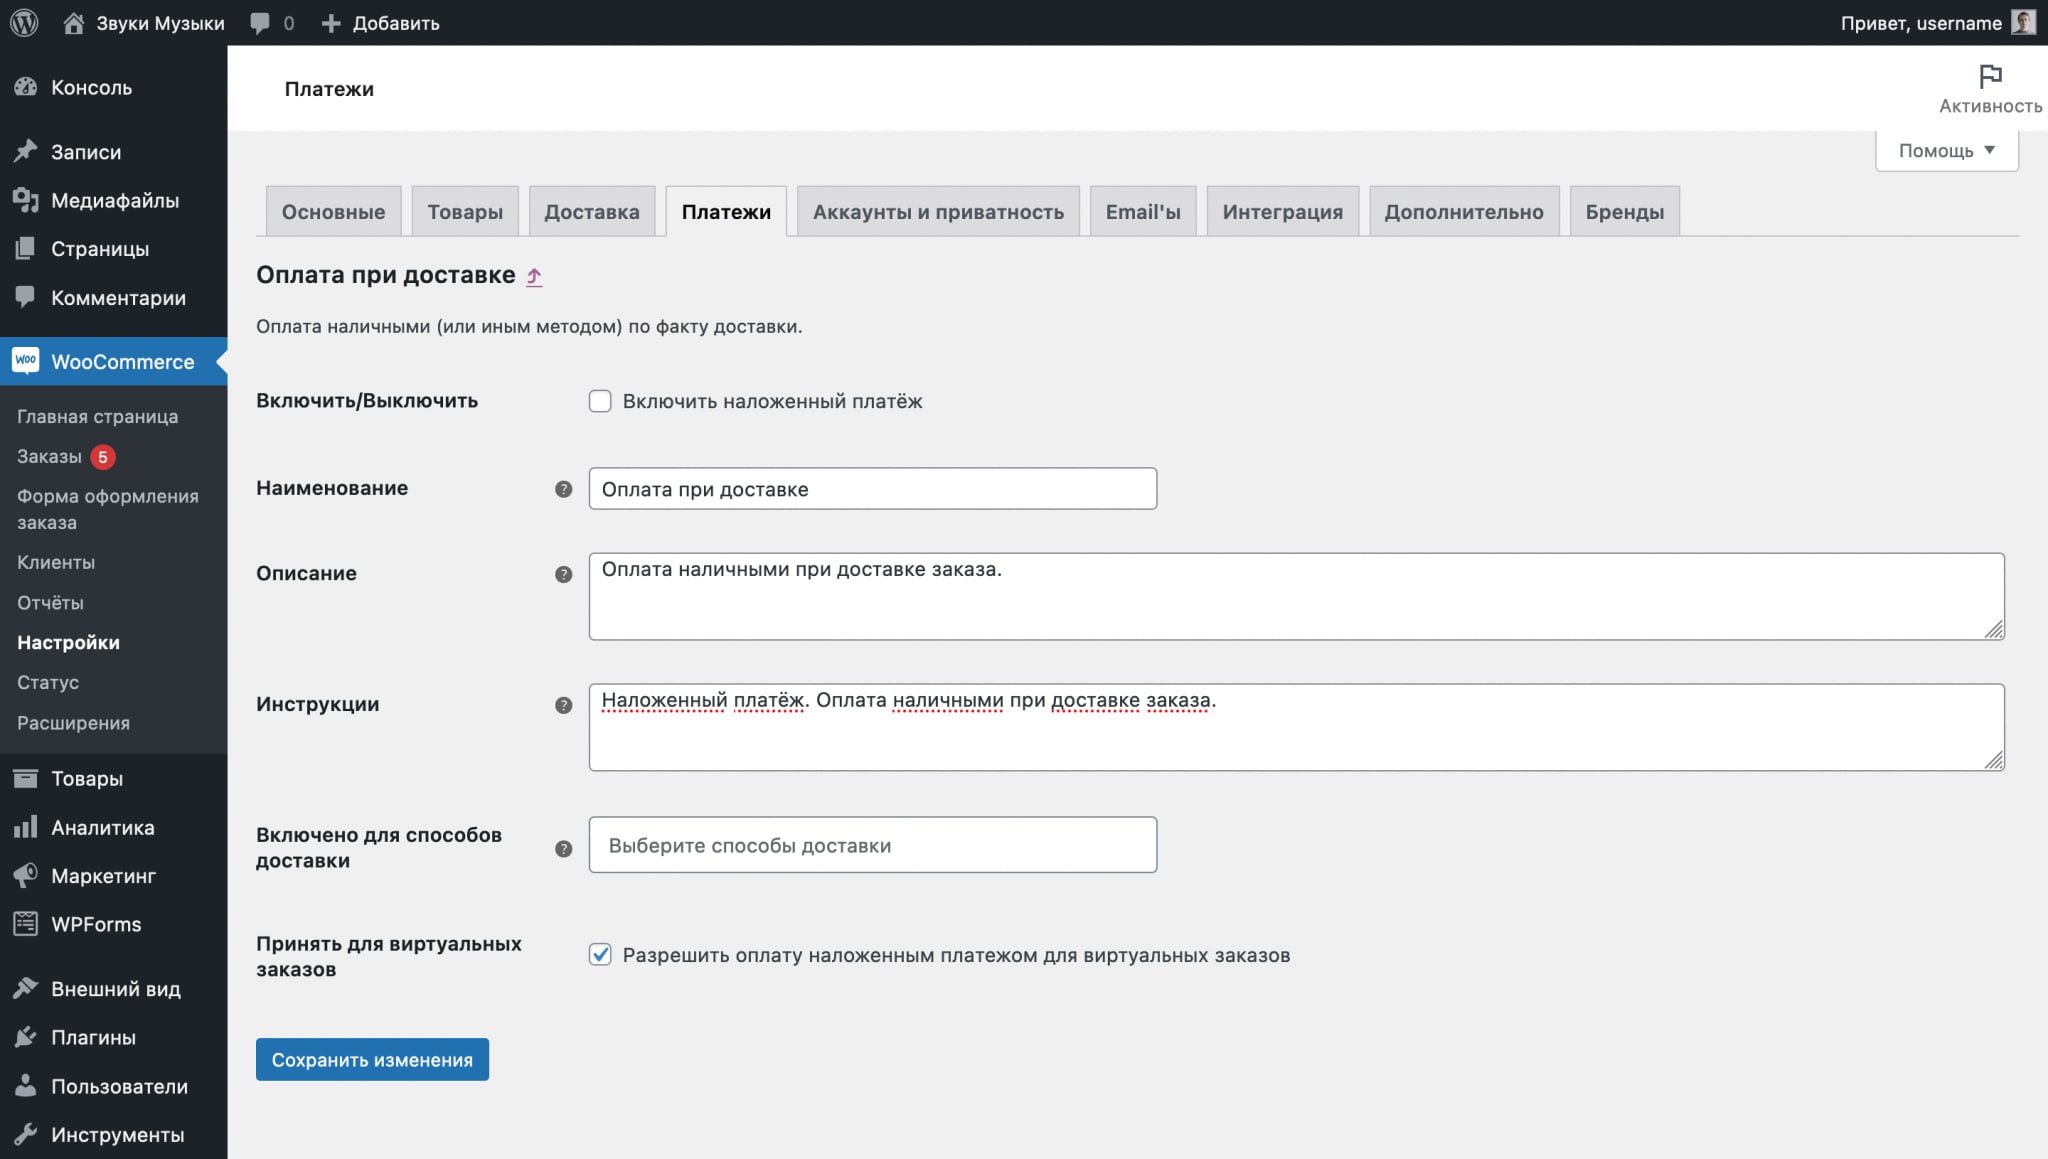
Task: Switch to the Товары settings tab
Action: (x=465, y=211)
